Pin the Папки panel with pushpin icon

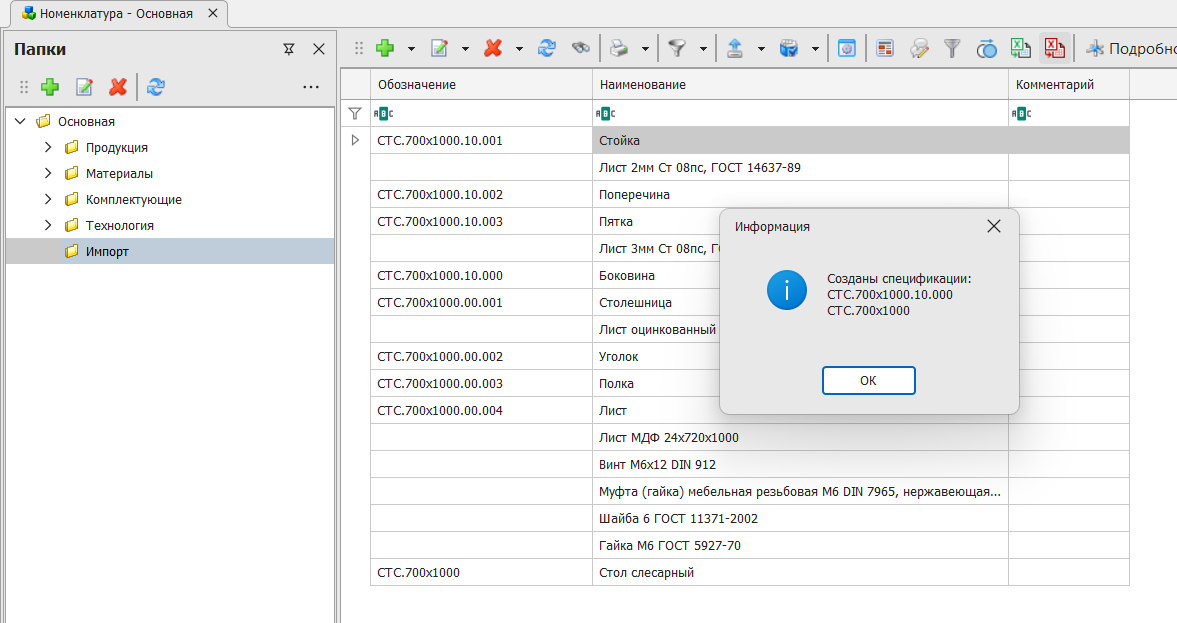(x=289, y=49)
